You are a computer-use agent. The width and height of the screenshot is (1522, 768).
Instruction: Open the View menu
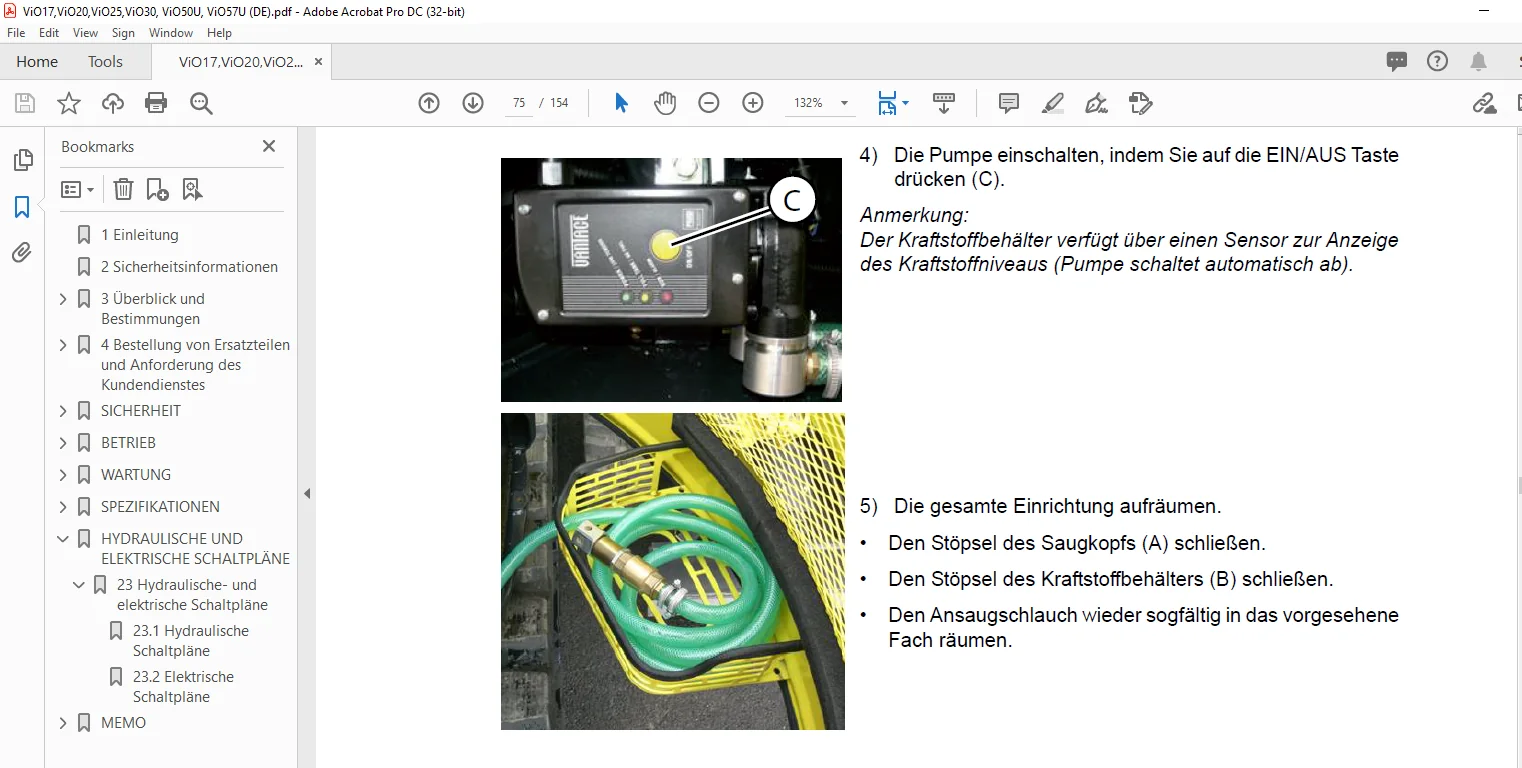pos(85,33)
